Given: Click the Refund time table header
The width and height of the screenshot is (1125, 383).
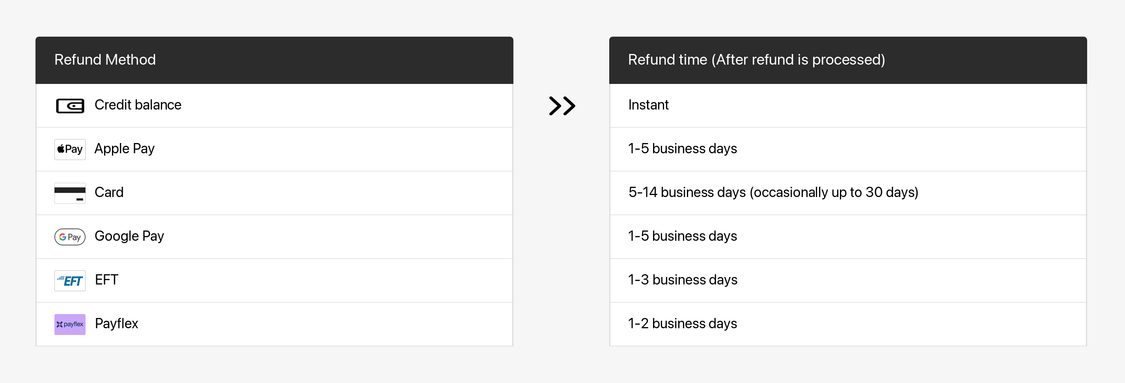Looking at the screenshot, I should (848, 60).
